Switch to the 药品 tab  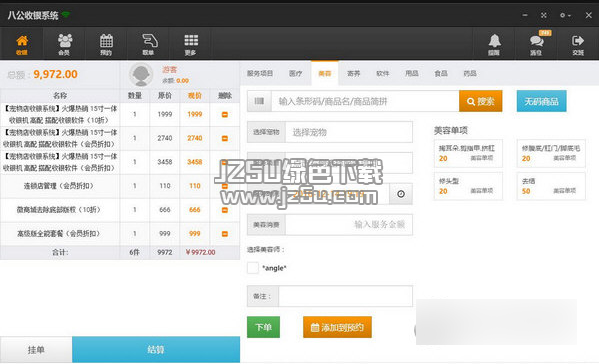[x=470, y=73]
